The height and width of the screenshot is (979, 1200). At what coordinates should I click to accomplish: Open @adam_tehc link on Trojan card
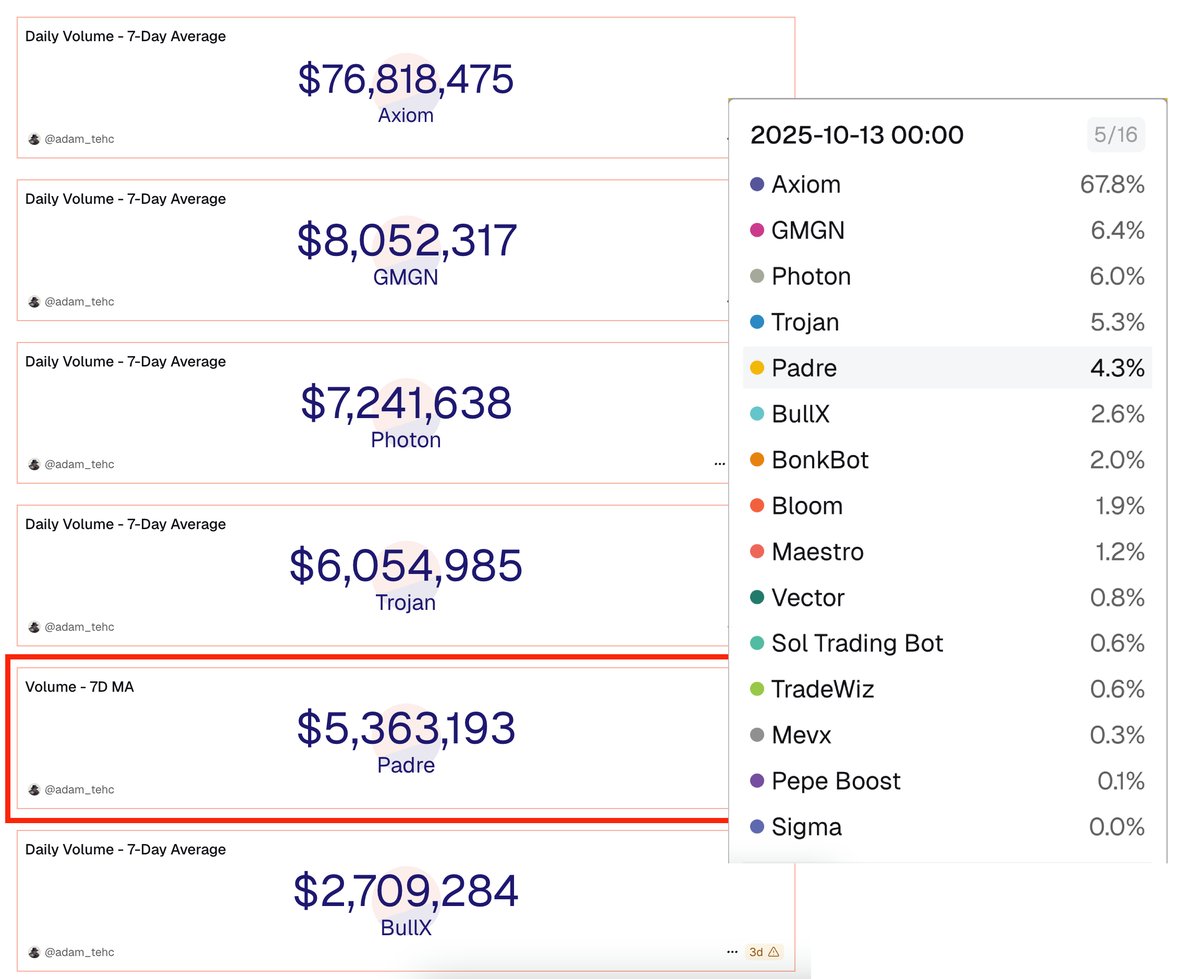[x=79, y=627]
